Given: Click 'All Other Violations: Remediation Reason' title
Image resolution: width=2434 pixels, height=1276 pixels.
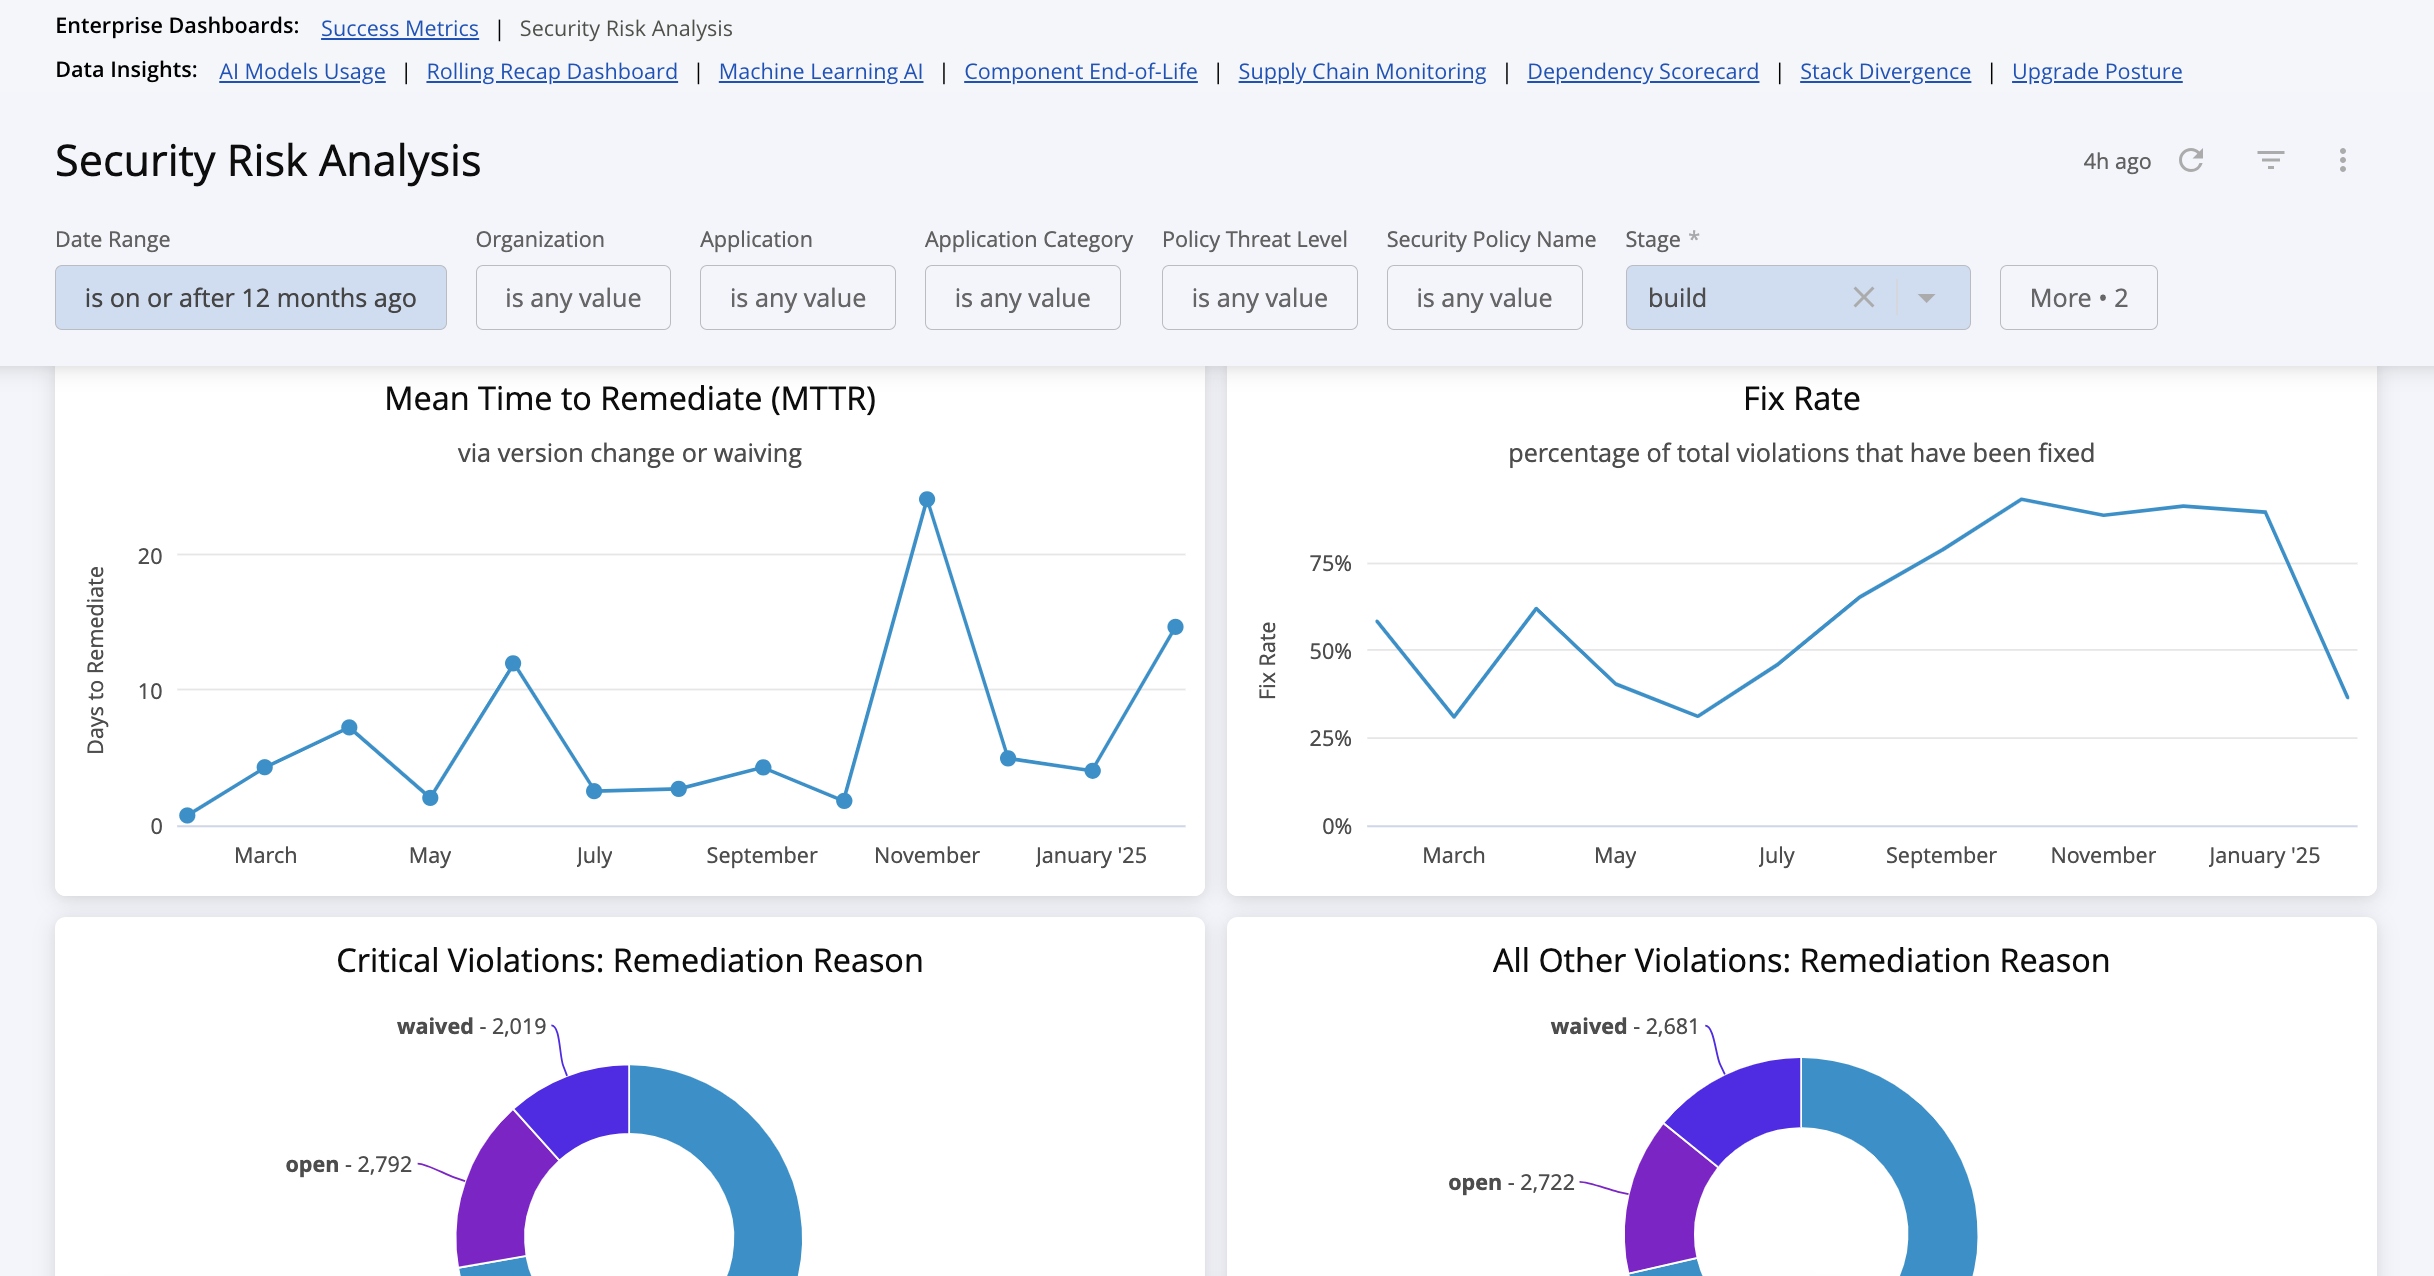Looking at the screenshot, I should point(1801,960).
